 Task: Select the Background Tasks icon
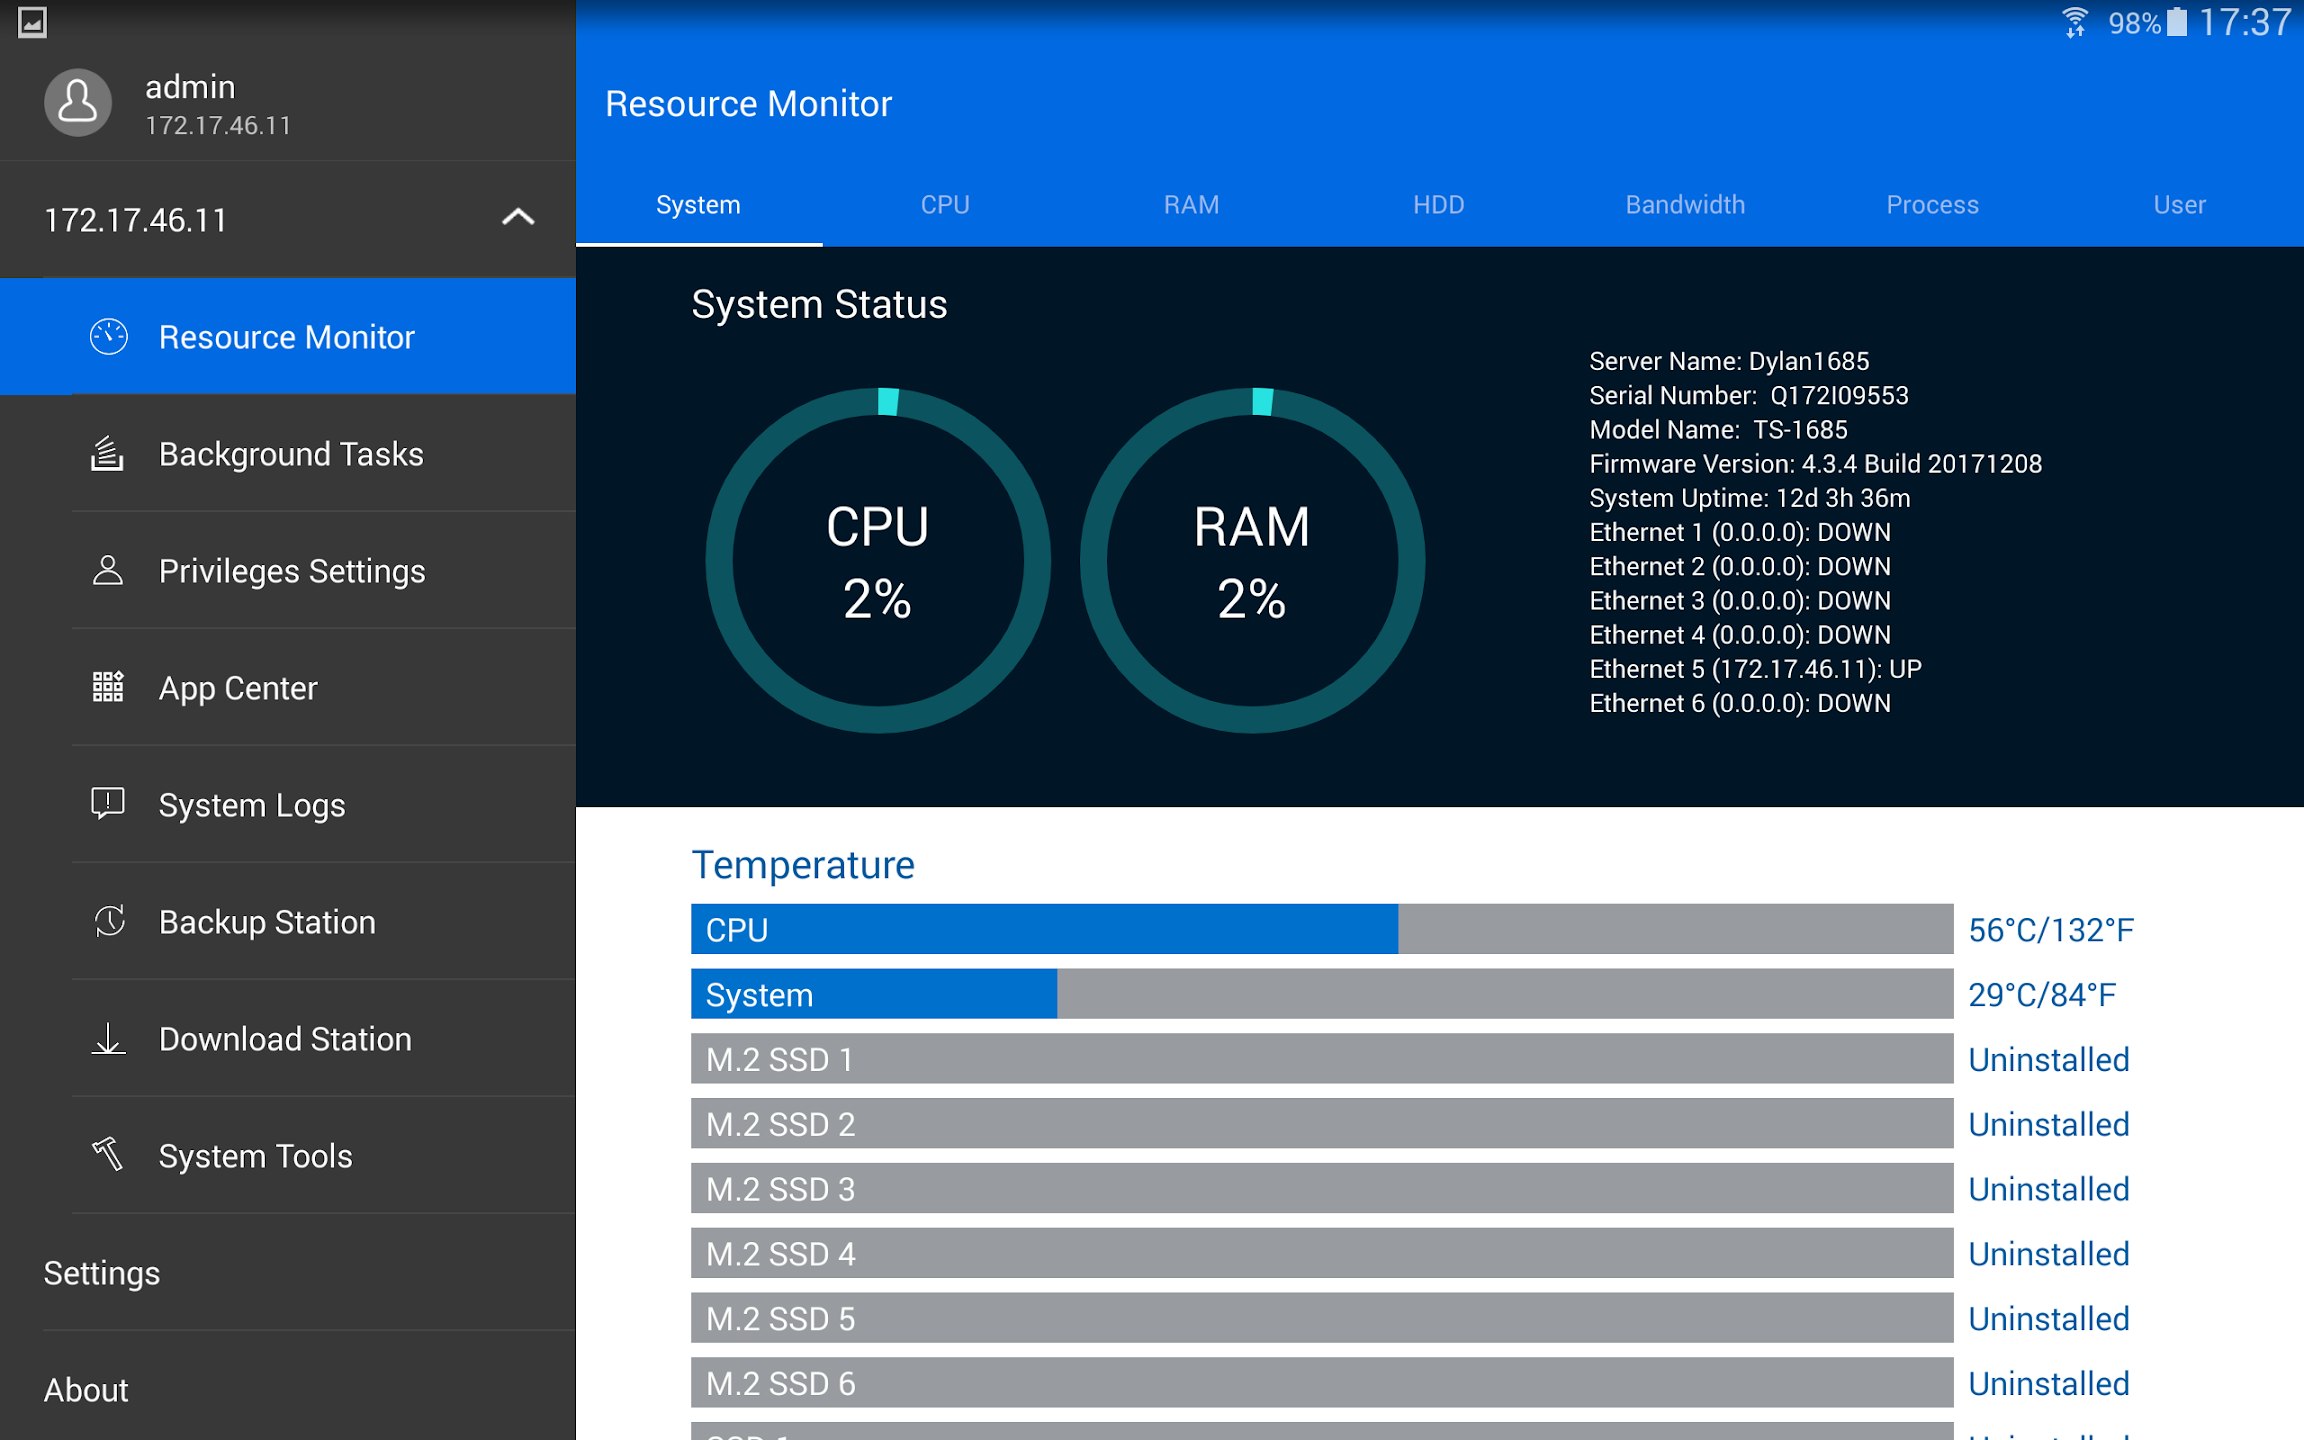click(x=107, y=453)
